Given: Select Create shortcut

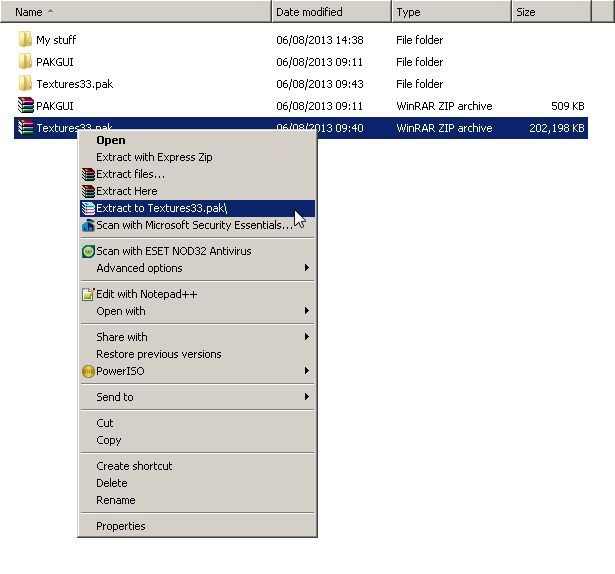Looking at the screenshot, I should coord(197,466).
